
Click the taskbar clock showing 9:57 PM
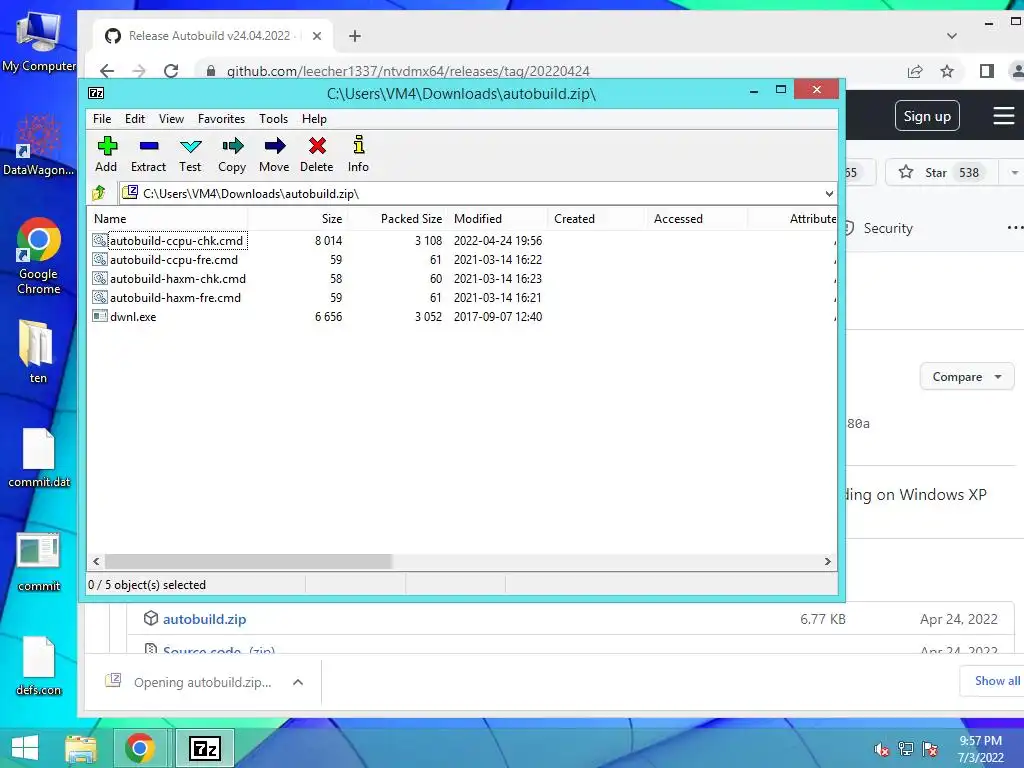coord(980,749)
